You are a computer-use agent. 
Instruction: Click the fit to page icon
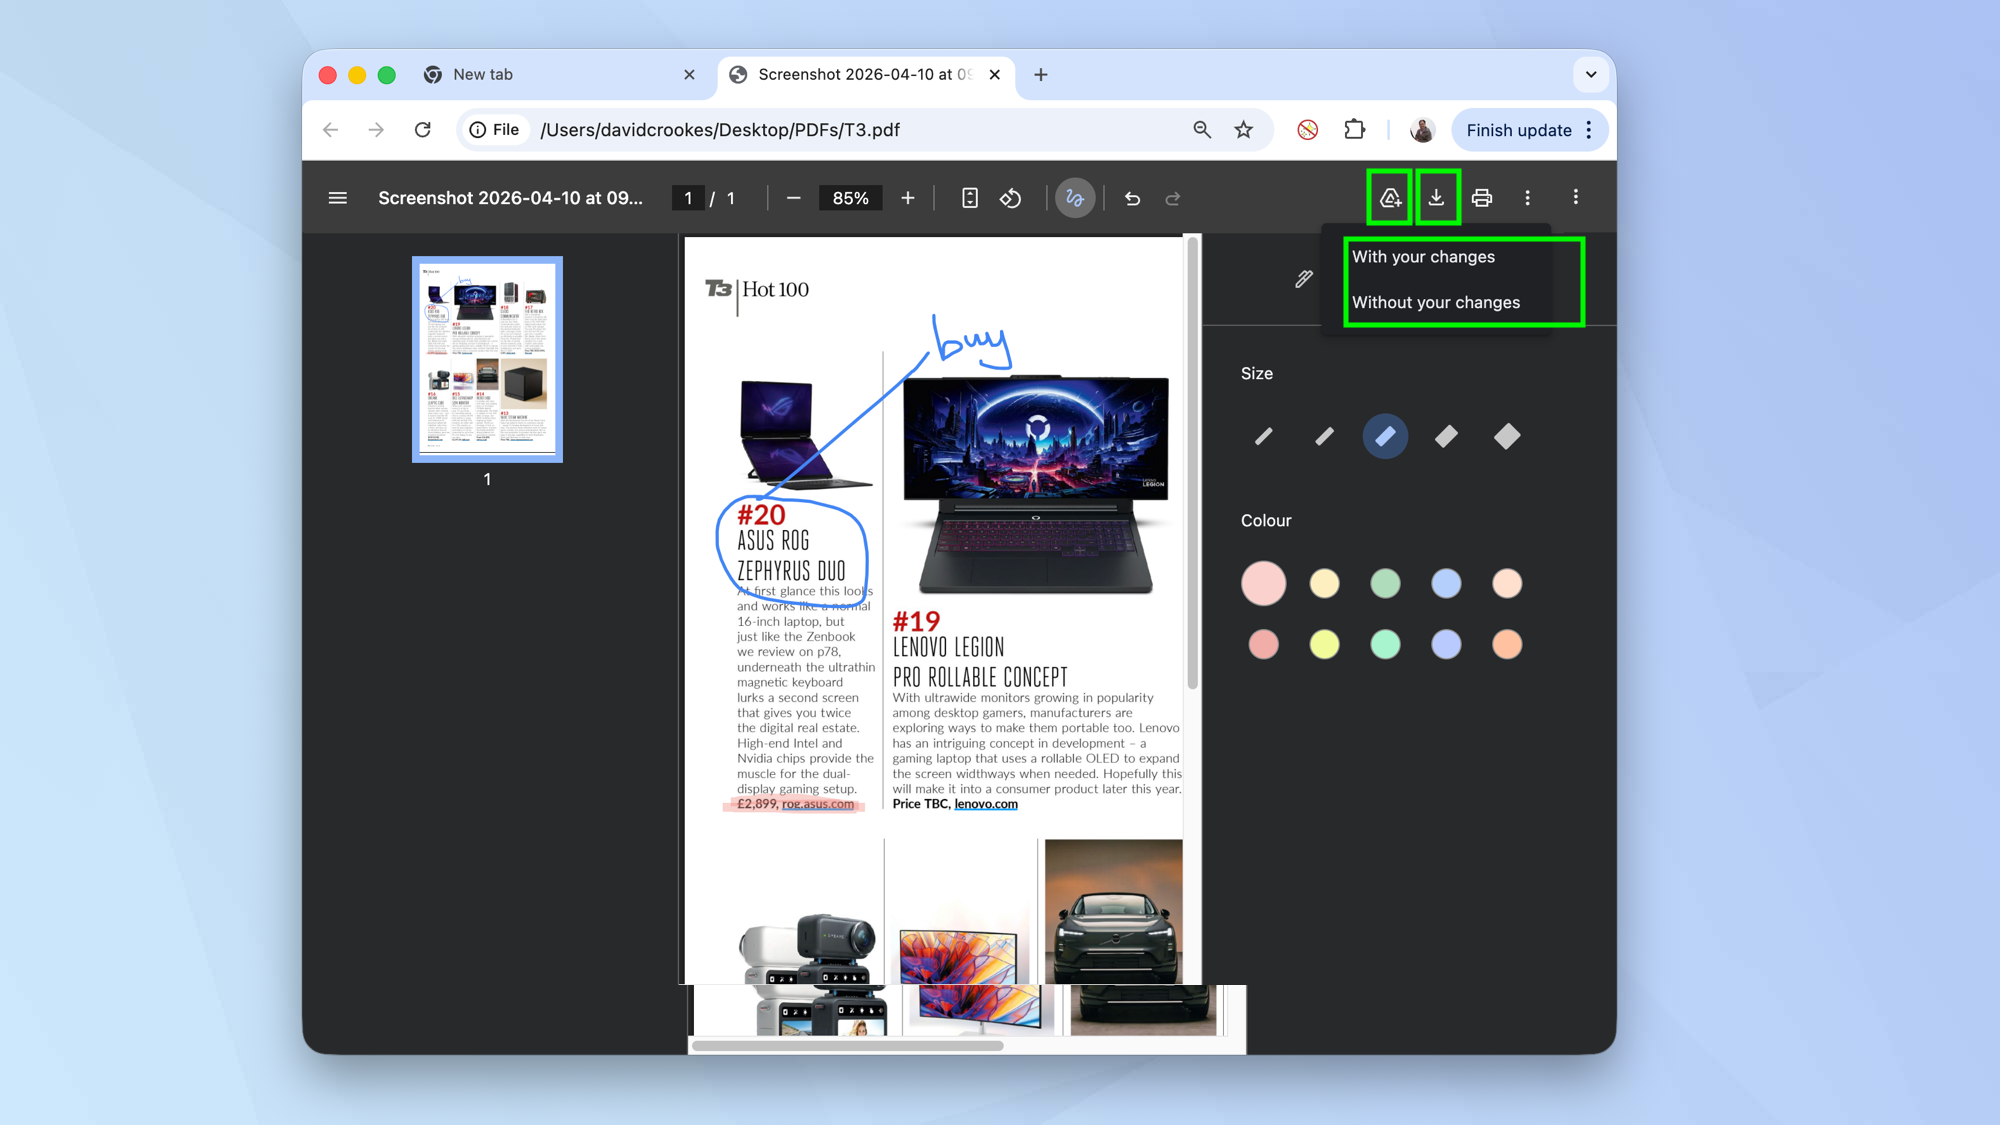point(969,198)
